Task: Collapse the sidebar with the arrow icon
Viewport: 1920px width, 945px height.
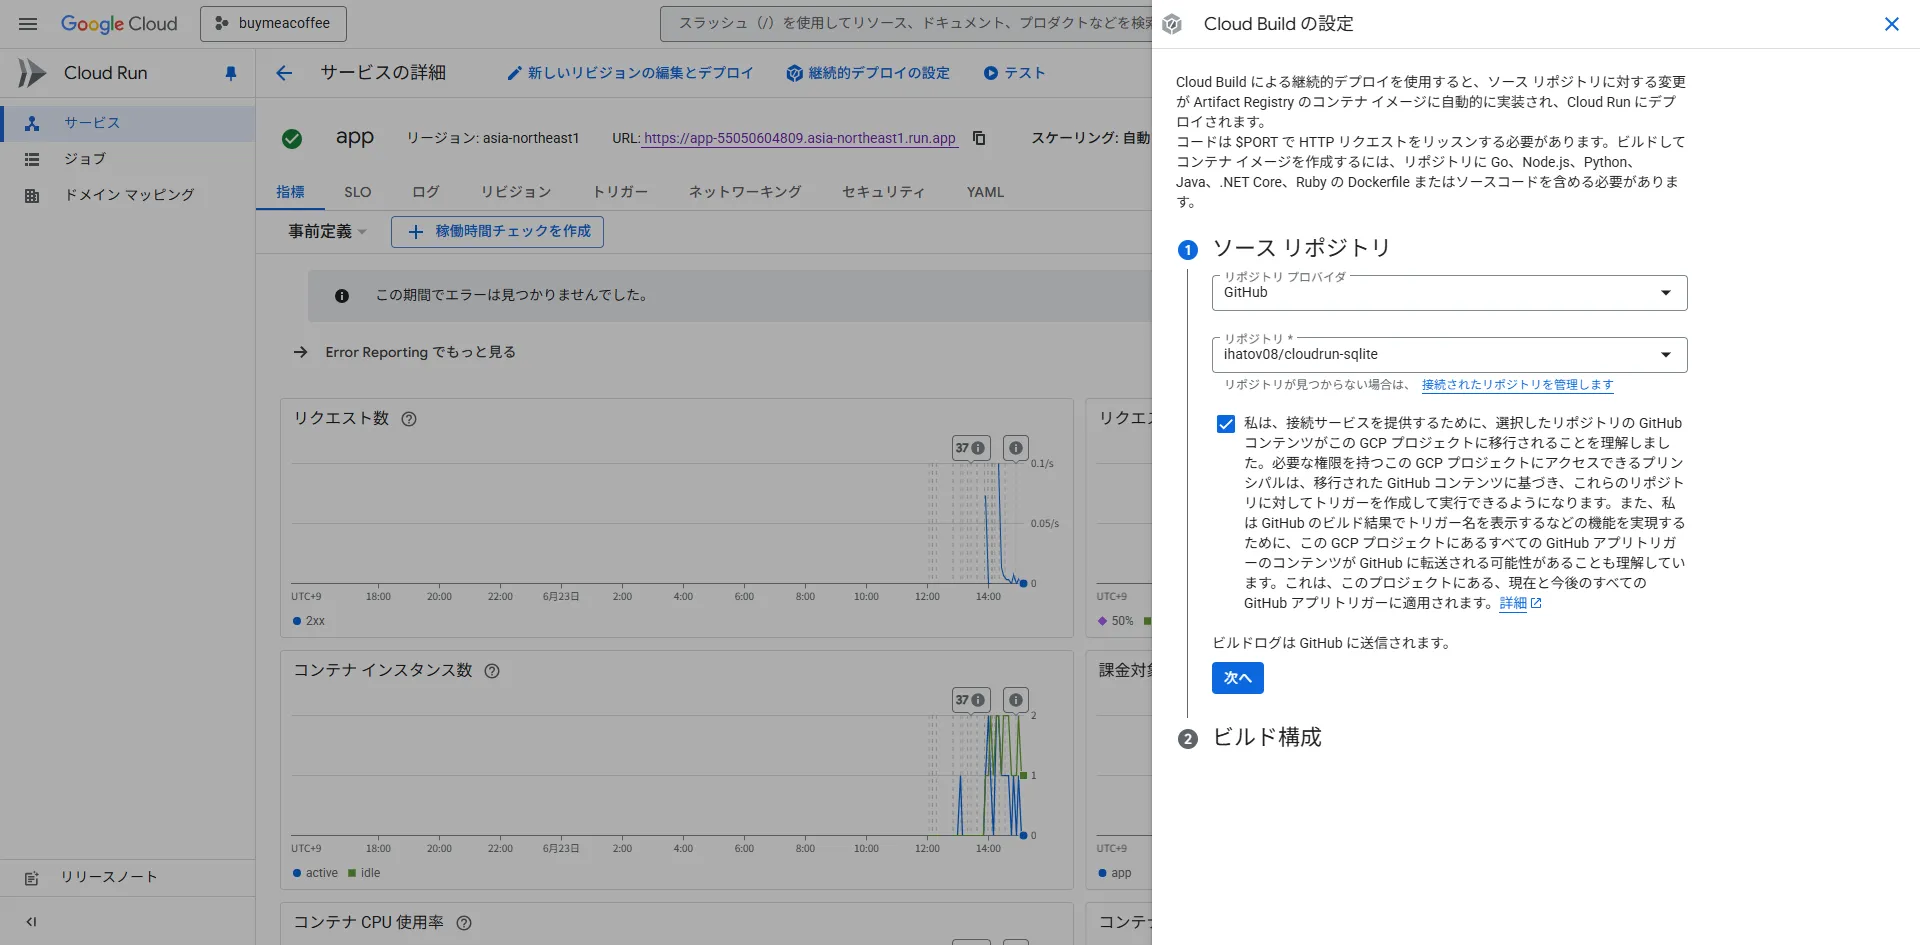Action: [x=31, y=922]
